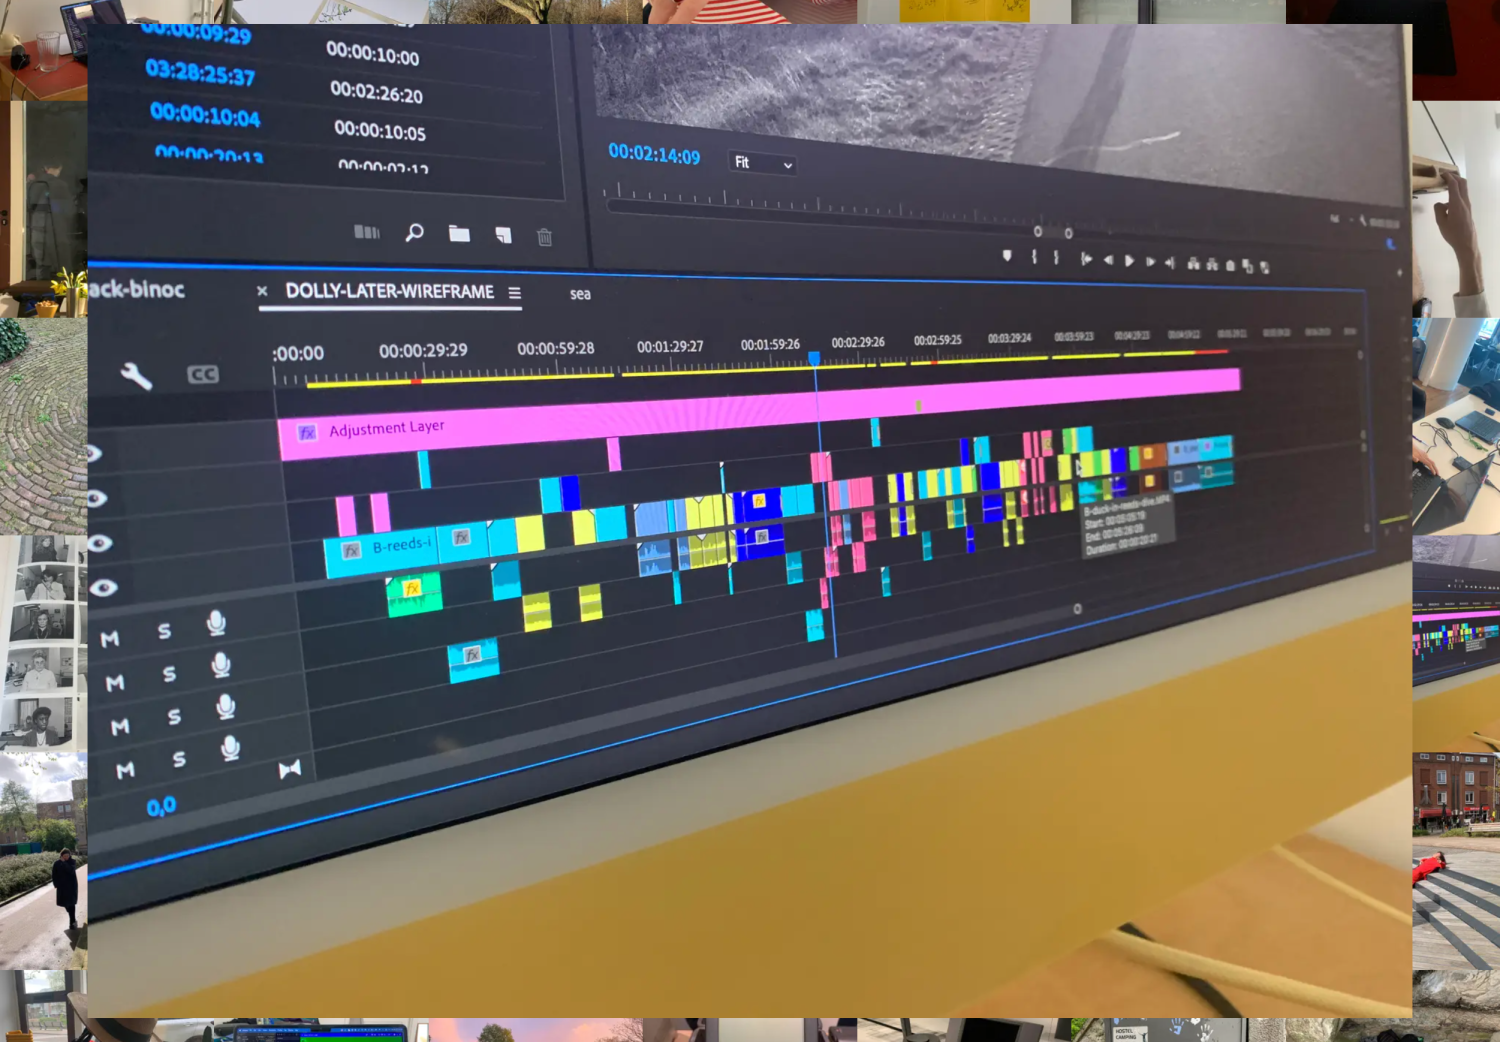Open DOLLY-LATER-WIREFRAME panel menu
Screen dimensions: 1500x1042
514,293
